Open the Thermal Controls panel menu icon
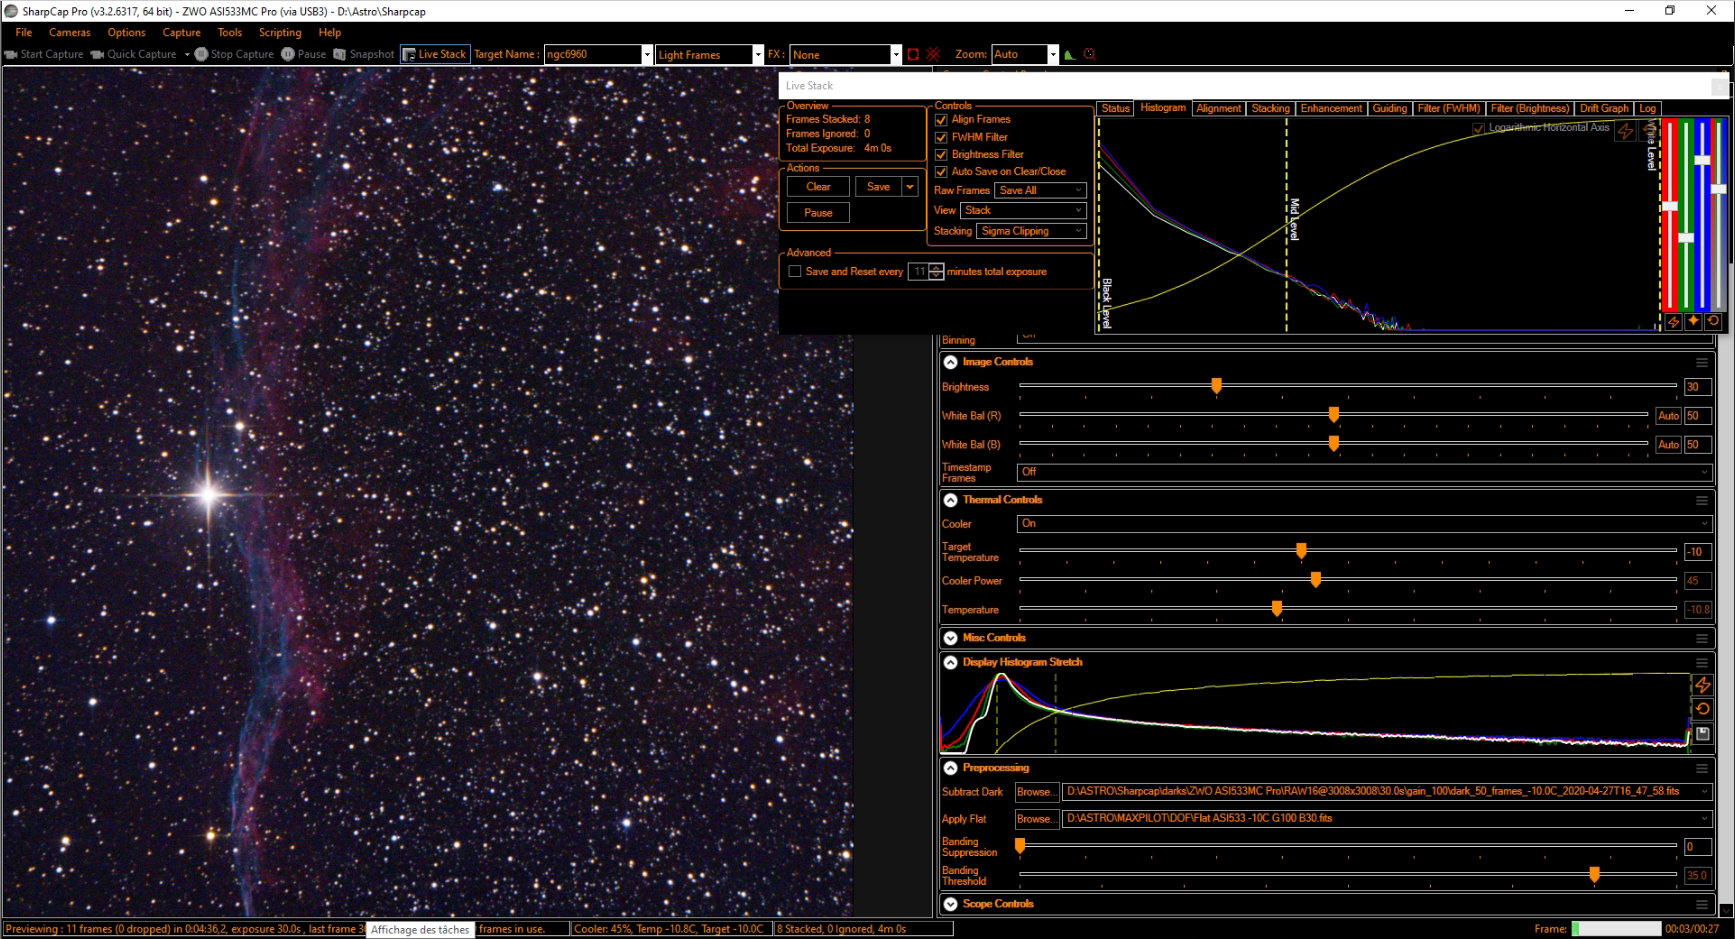The image size is (1735, 939). click(x=1702, y=500)
